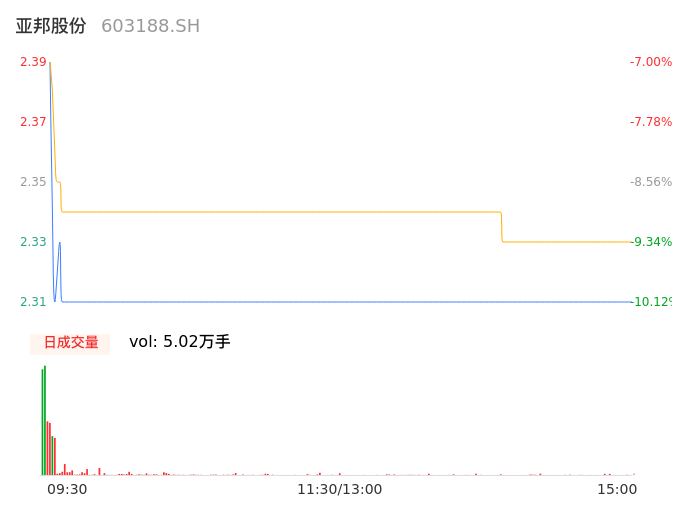Select the stock code 603188.SH
This screenshot has width=686, height=524.
coord(150,26)
